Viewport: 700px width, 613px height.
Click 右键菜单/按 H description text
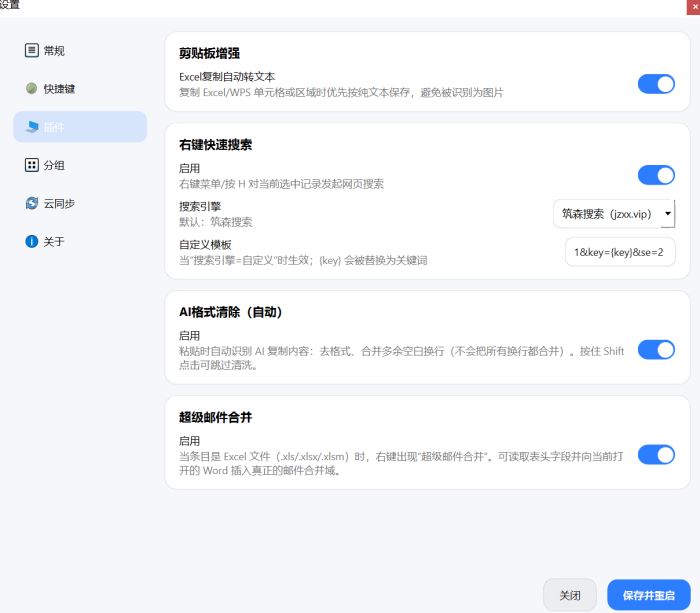[281, 184]
